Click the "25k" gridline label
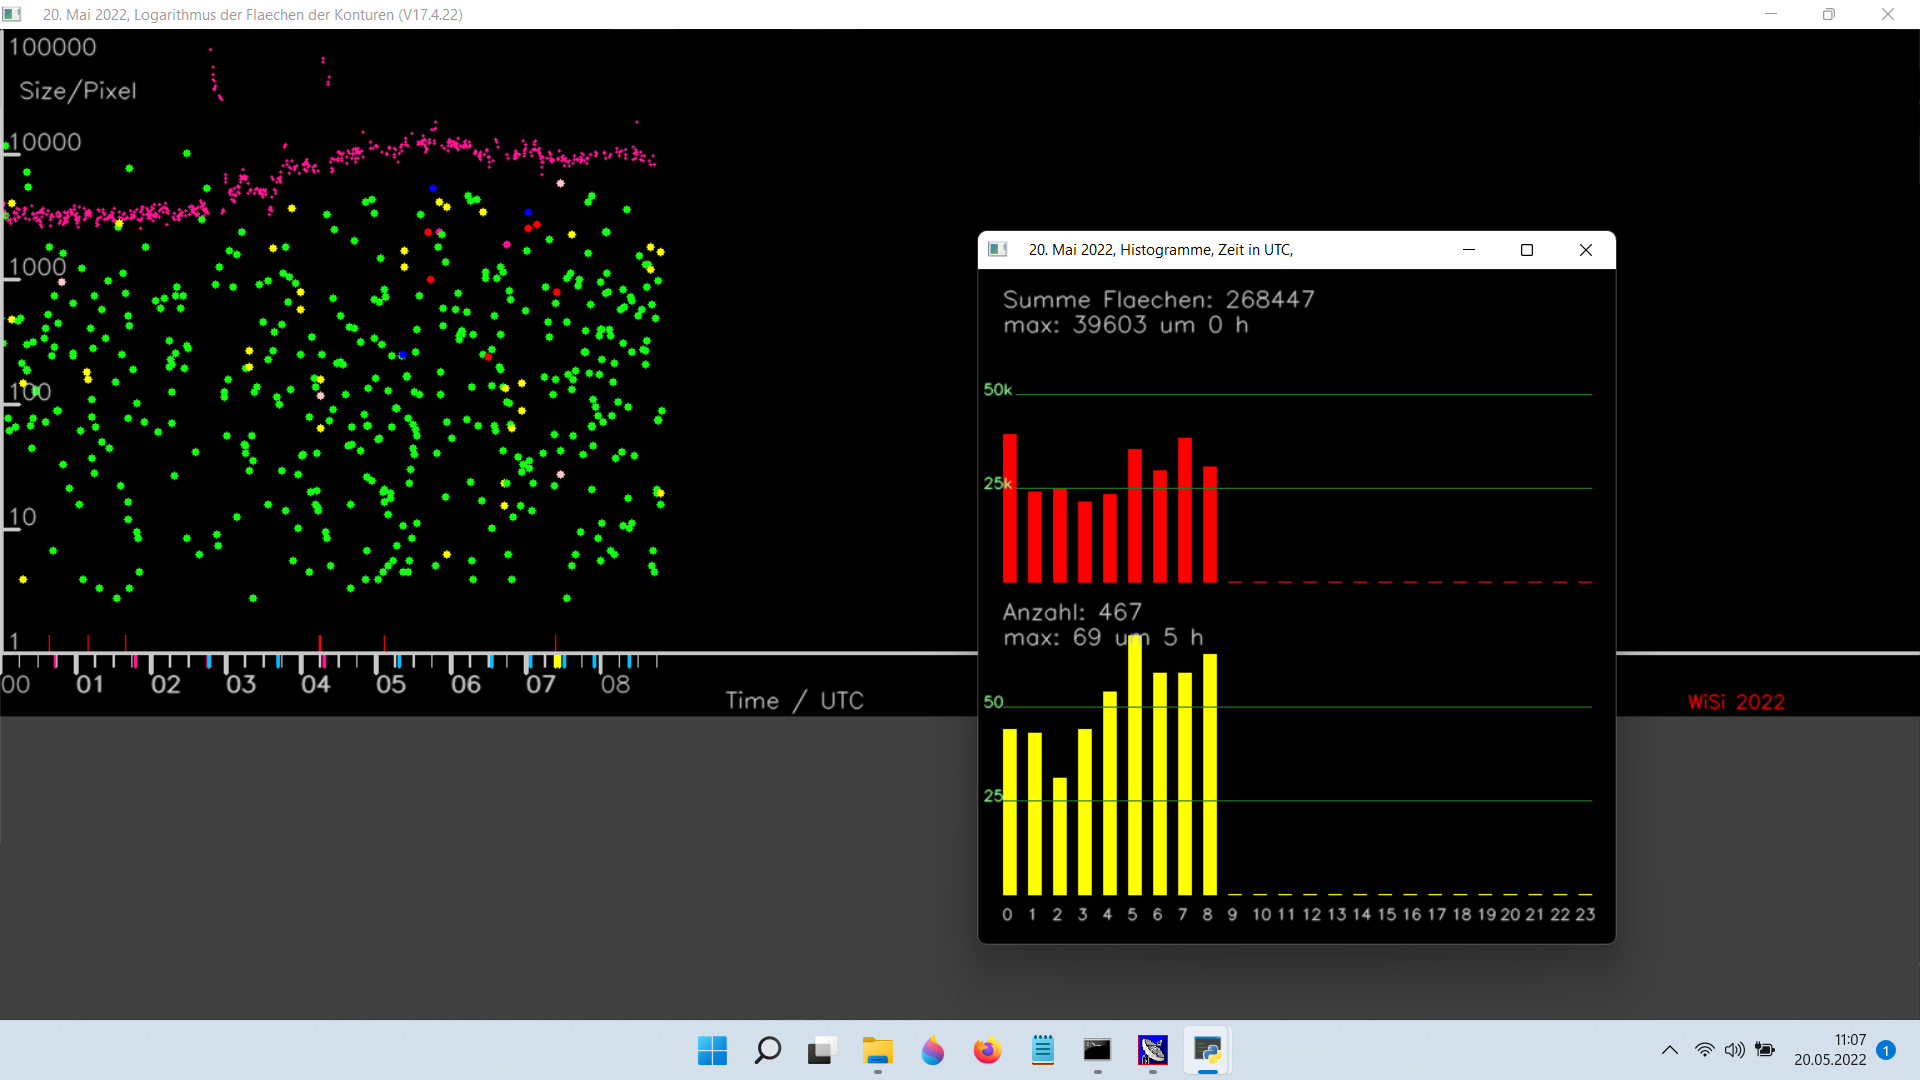The width and height of the screenshot is (1920, 1080). [x=998, y=484]
